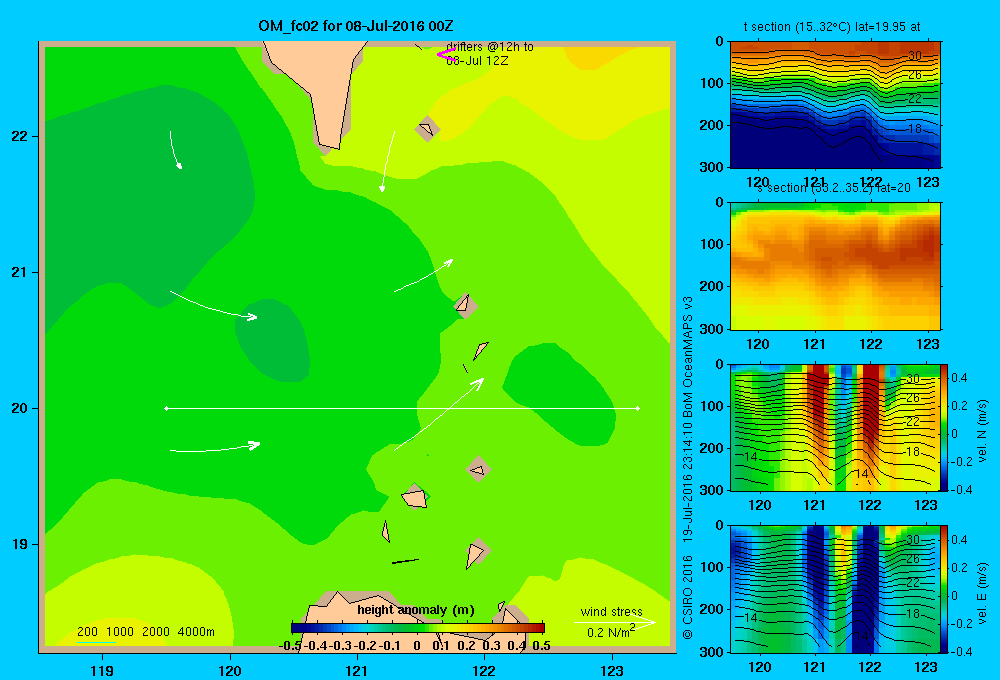
Task: Click the '200' bathymetry depth legend entry
Action: pyautogui.click(x=87, y=632)
